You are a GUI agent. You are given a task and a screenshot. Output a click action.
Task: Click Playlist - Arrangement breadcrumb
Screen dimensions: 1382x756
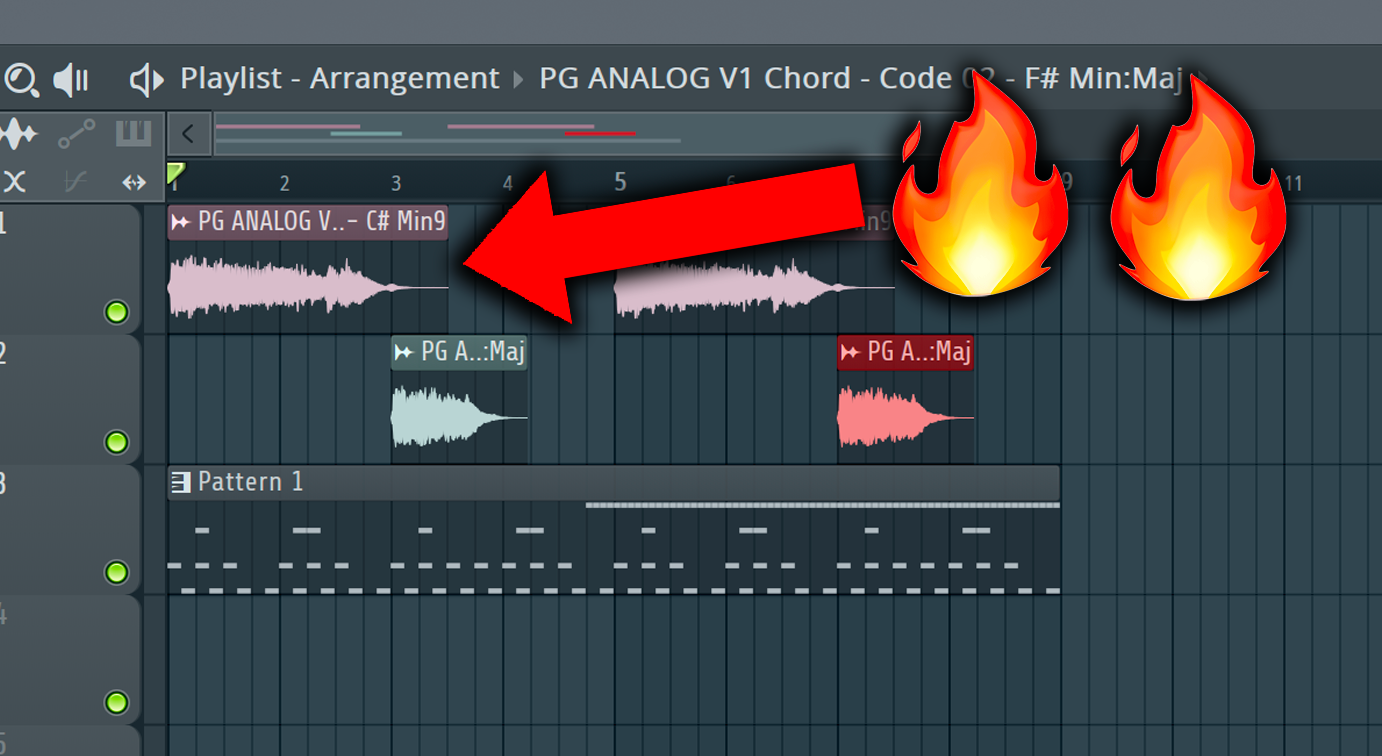339,78
